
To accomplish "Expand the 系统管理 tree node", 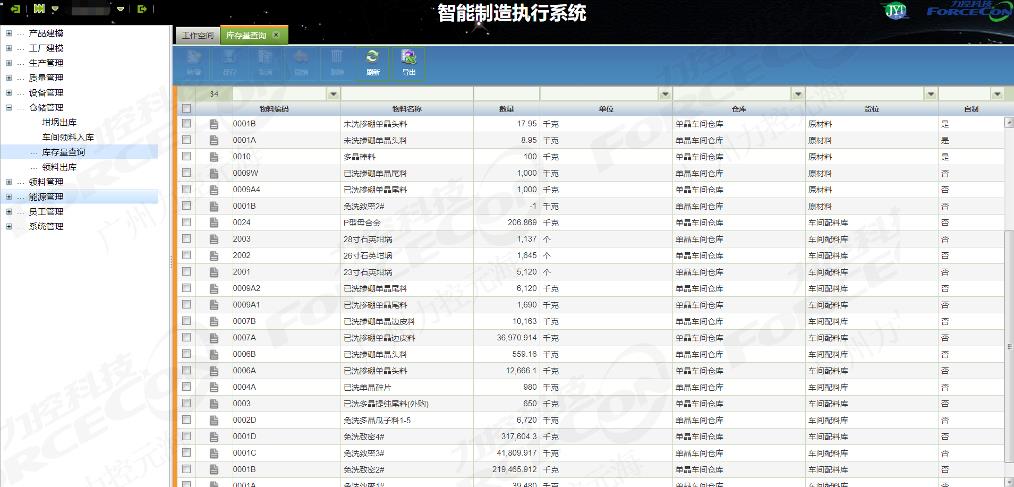I will pyautogui.click(x=8, y=226).
